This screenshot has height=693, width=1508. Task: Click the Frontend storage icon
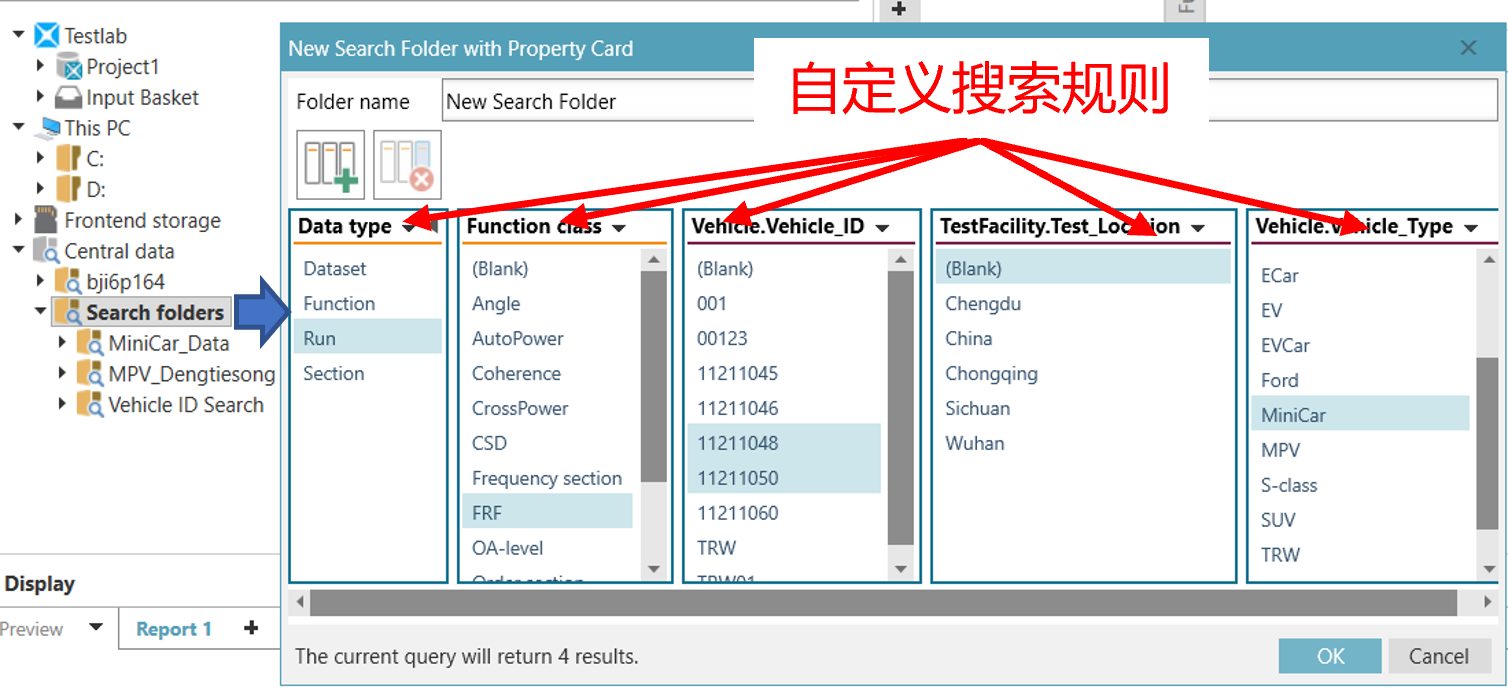click(46, 220)
